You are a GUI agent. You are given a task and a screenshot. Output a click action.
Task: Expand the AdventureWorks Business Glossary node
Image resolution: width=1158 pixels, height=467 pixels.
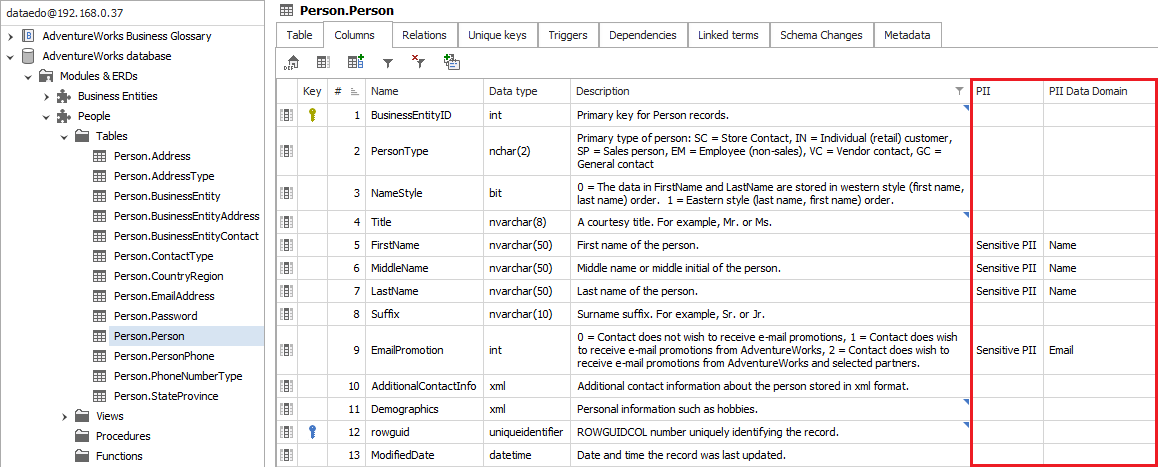[10, 36]
